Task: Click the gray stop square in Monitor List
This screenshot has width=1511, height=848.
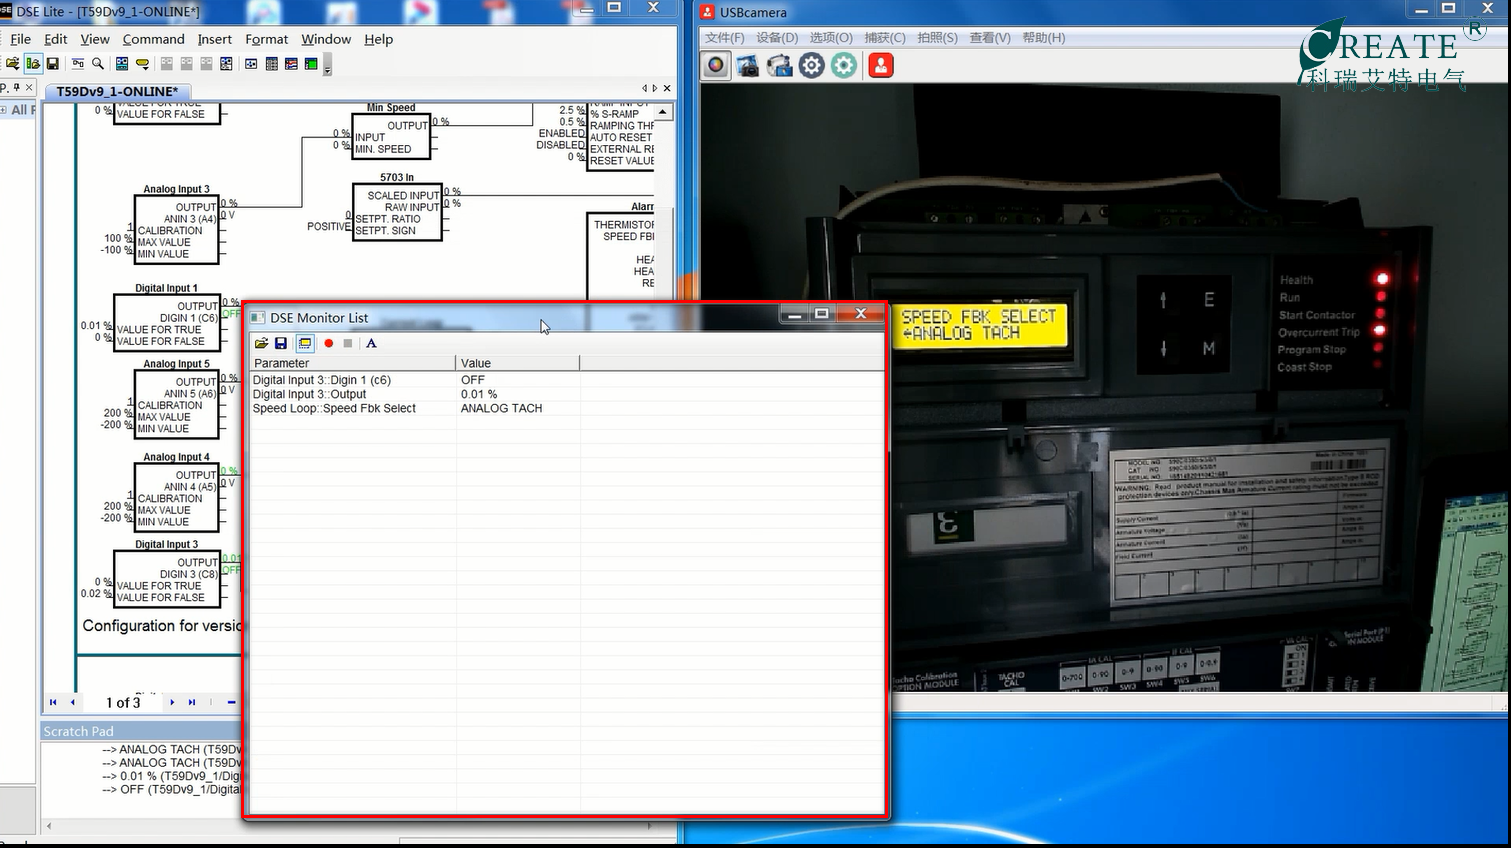Action: click(348, 343)
